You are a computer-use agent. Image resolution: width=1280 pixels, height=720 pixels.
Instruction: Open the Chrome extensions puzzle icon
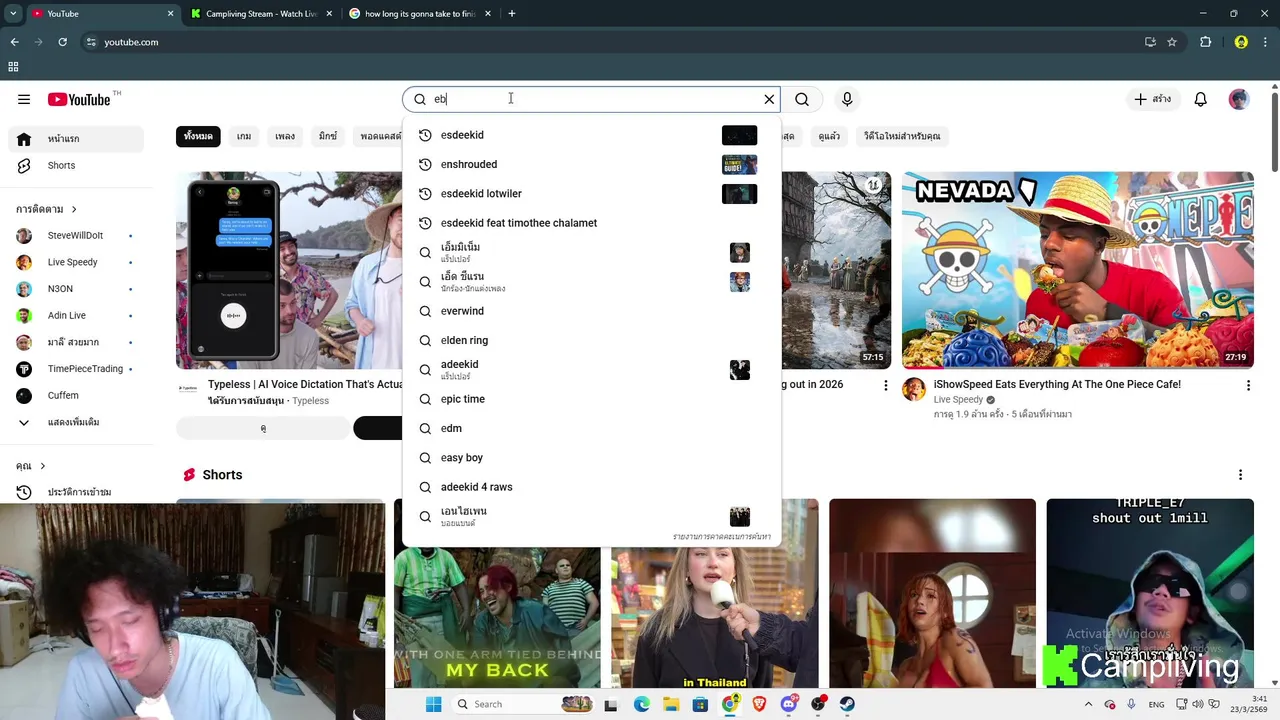(1205, 42)
